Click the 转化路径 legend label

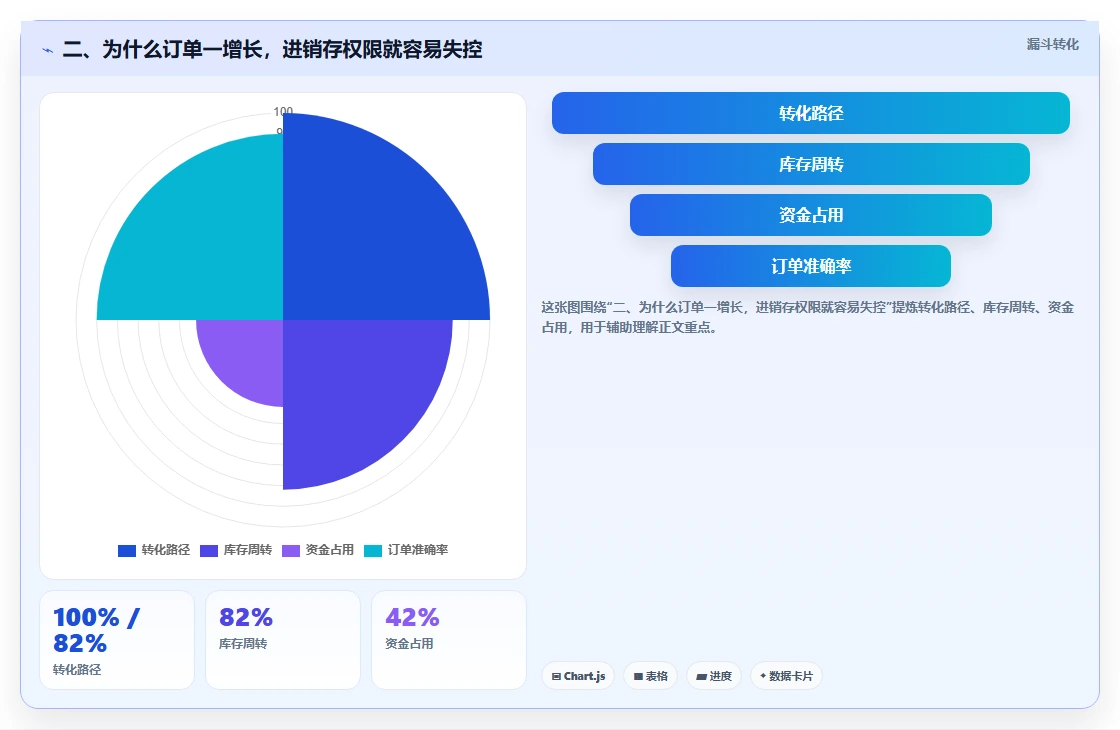(x=166, y=550)
